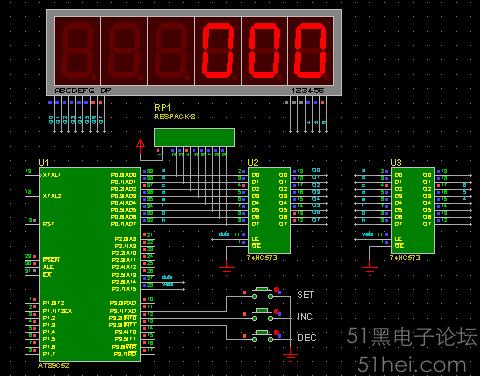Select the U3 74HC573 latch chip
The height and width of the screenshot is (376, 480).
coord(413,210)
